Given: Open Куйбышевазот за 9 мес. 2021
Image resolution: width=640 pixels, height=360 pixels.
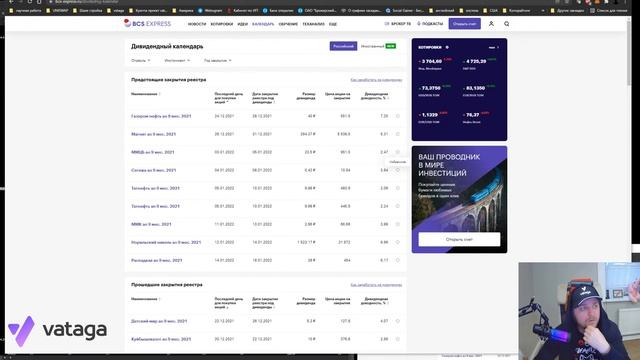Looking at the screenshot, I should click(161, 339).
